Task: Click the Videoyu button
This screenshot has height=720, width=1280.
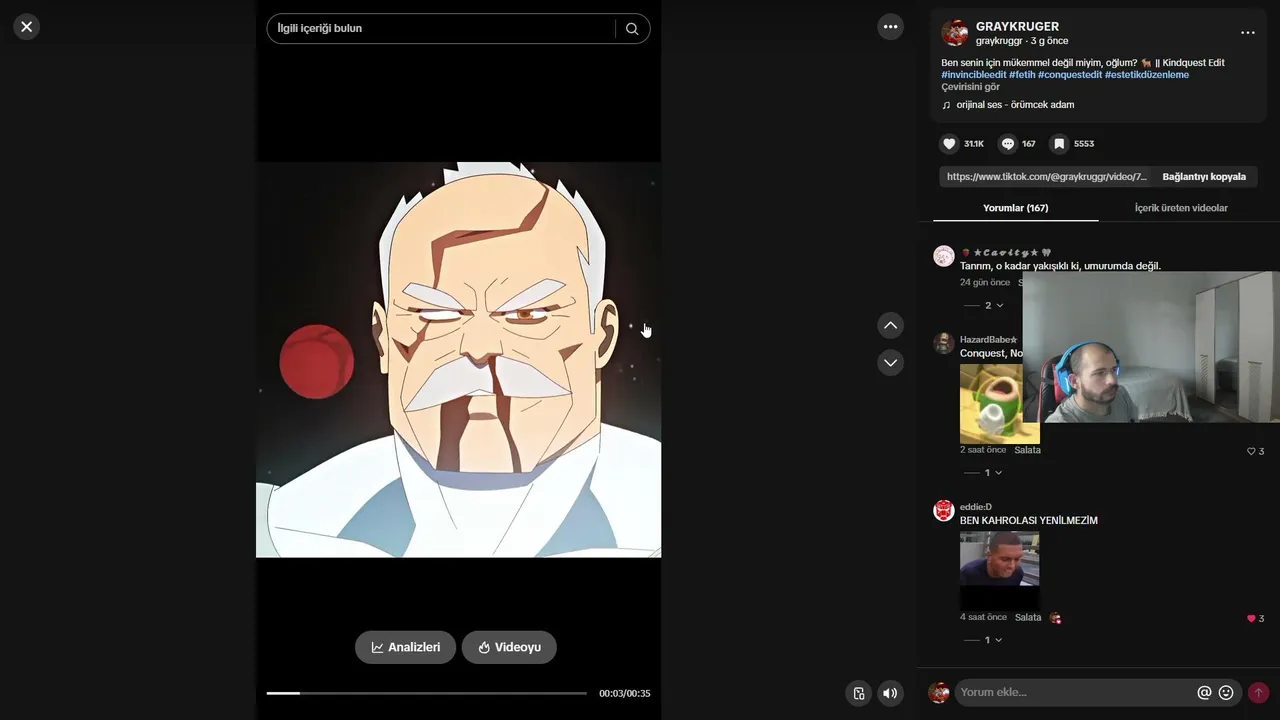Action: click(509, 647)
